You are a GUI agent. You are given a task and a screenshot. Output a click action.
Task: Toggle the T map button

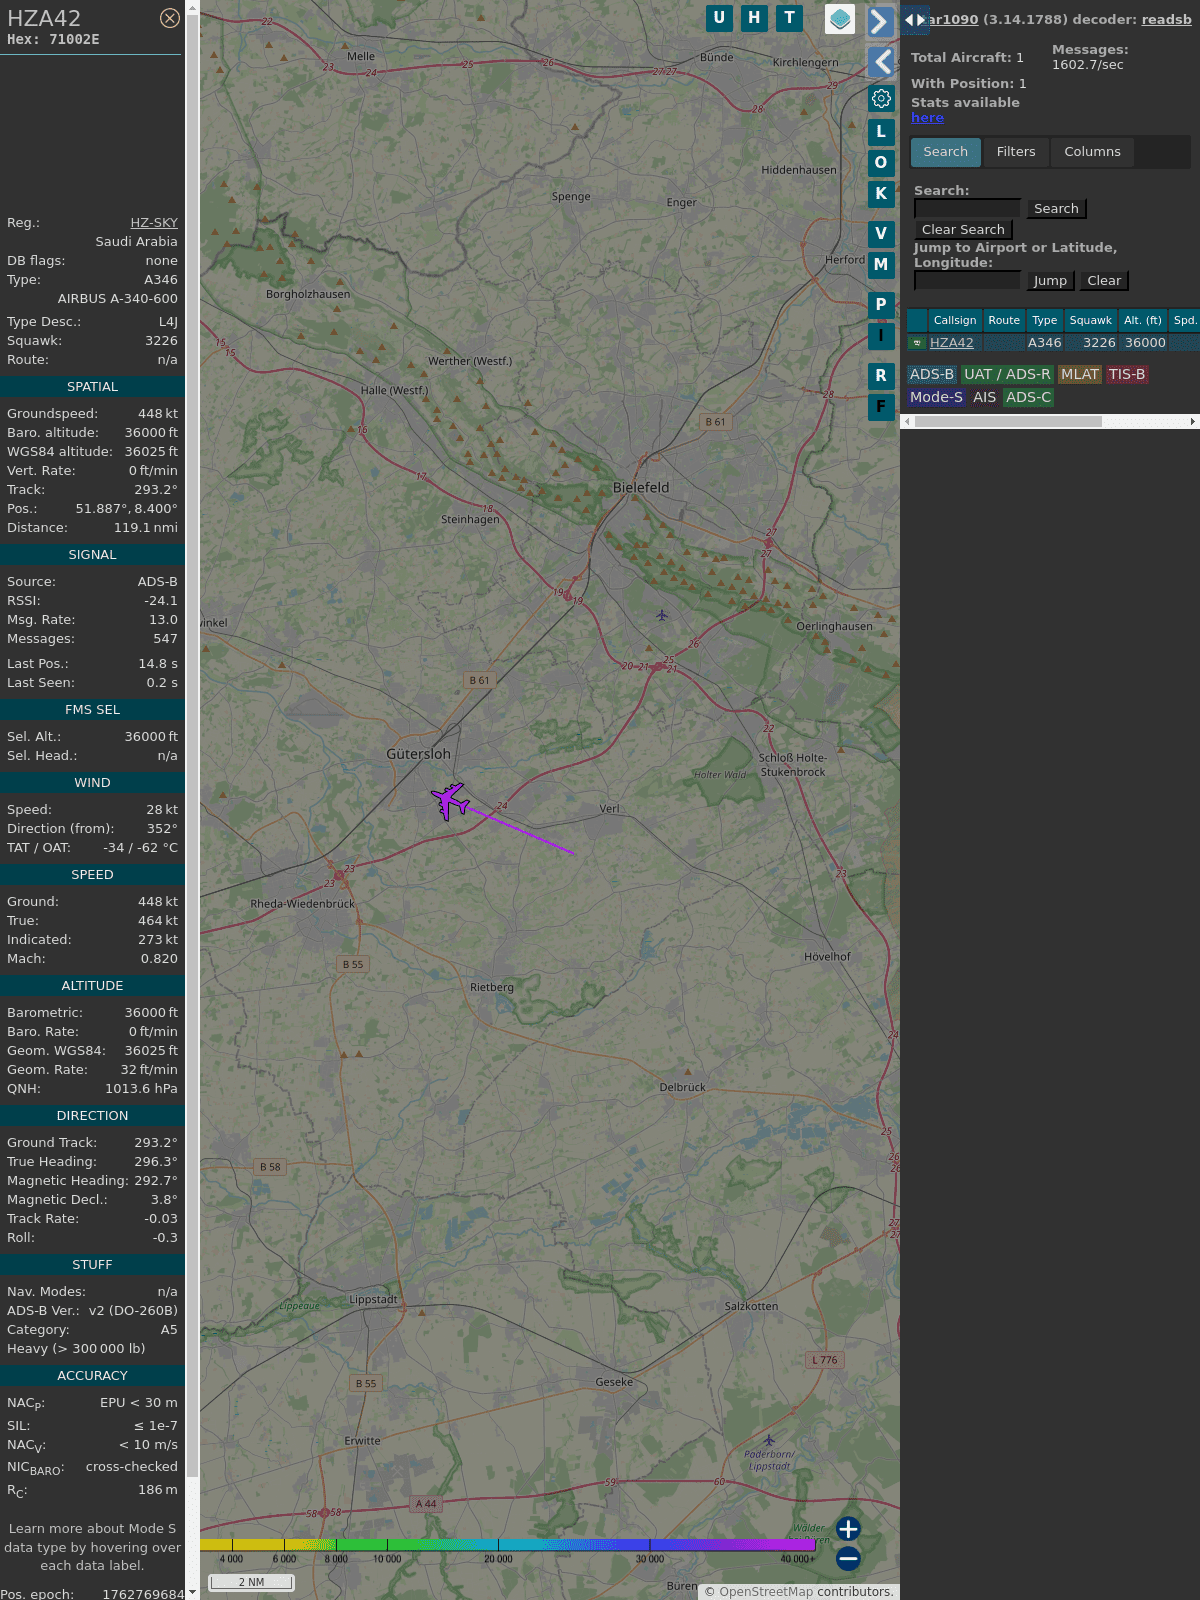pyautogui.click(x=790, y=18)
